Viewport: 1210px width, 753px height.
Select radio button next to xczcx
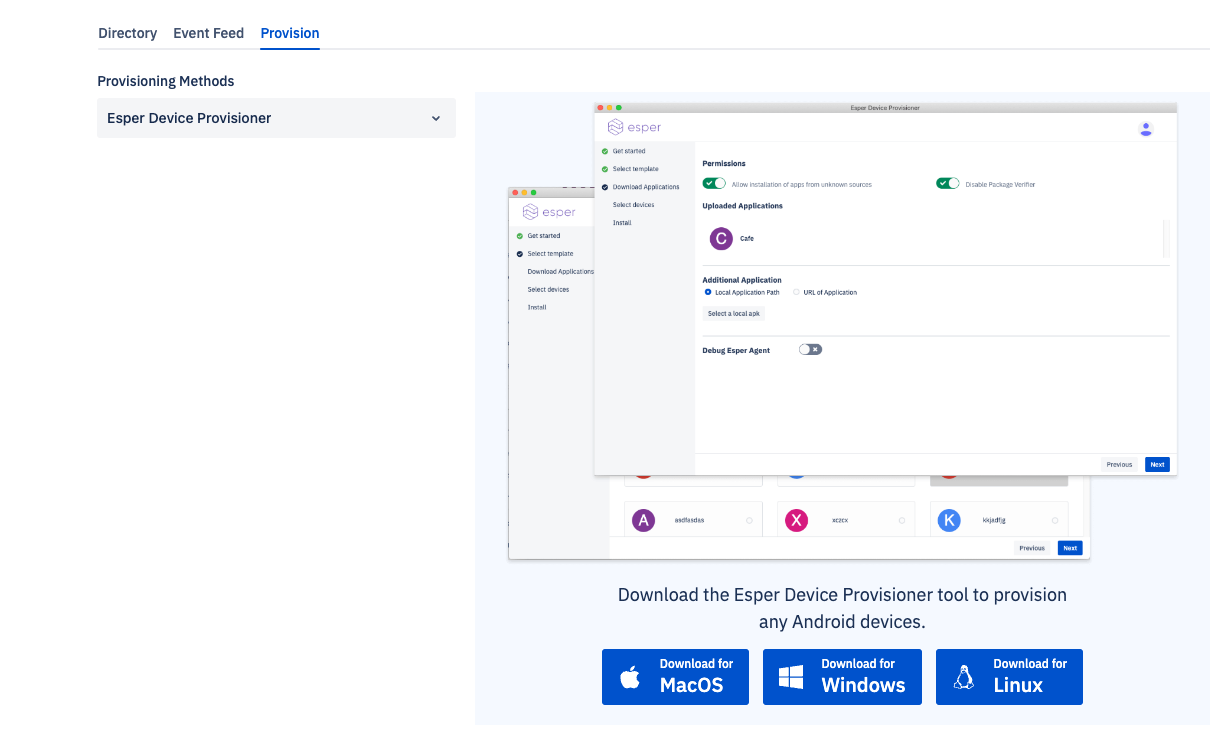902,520
